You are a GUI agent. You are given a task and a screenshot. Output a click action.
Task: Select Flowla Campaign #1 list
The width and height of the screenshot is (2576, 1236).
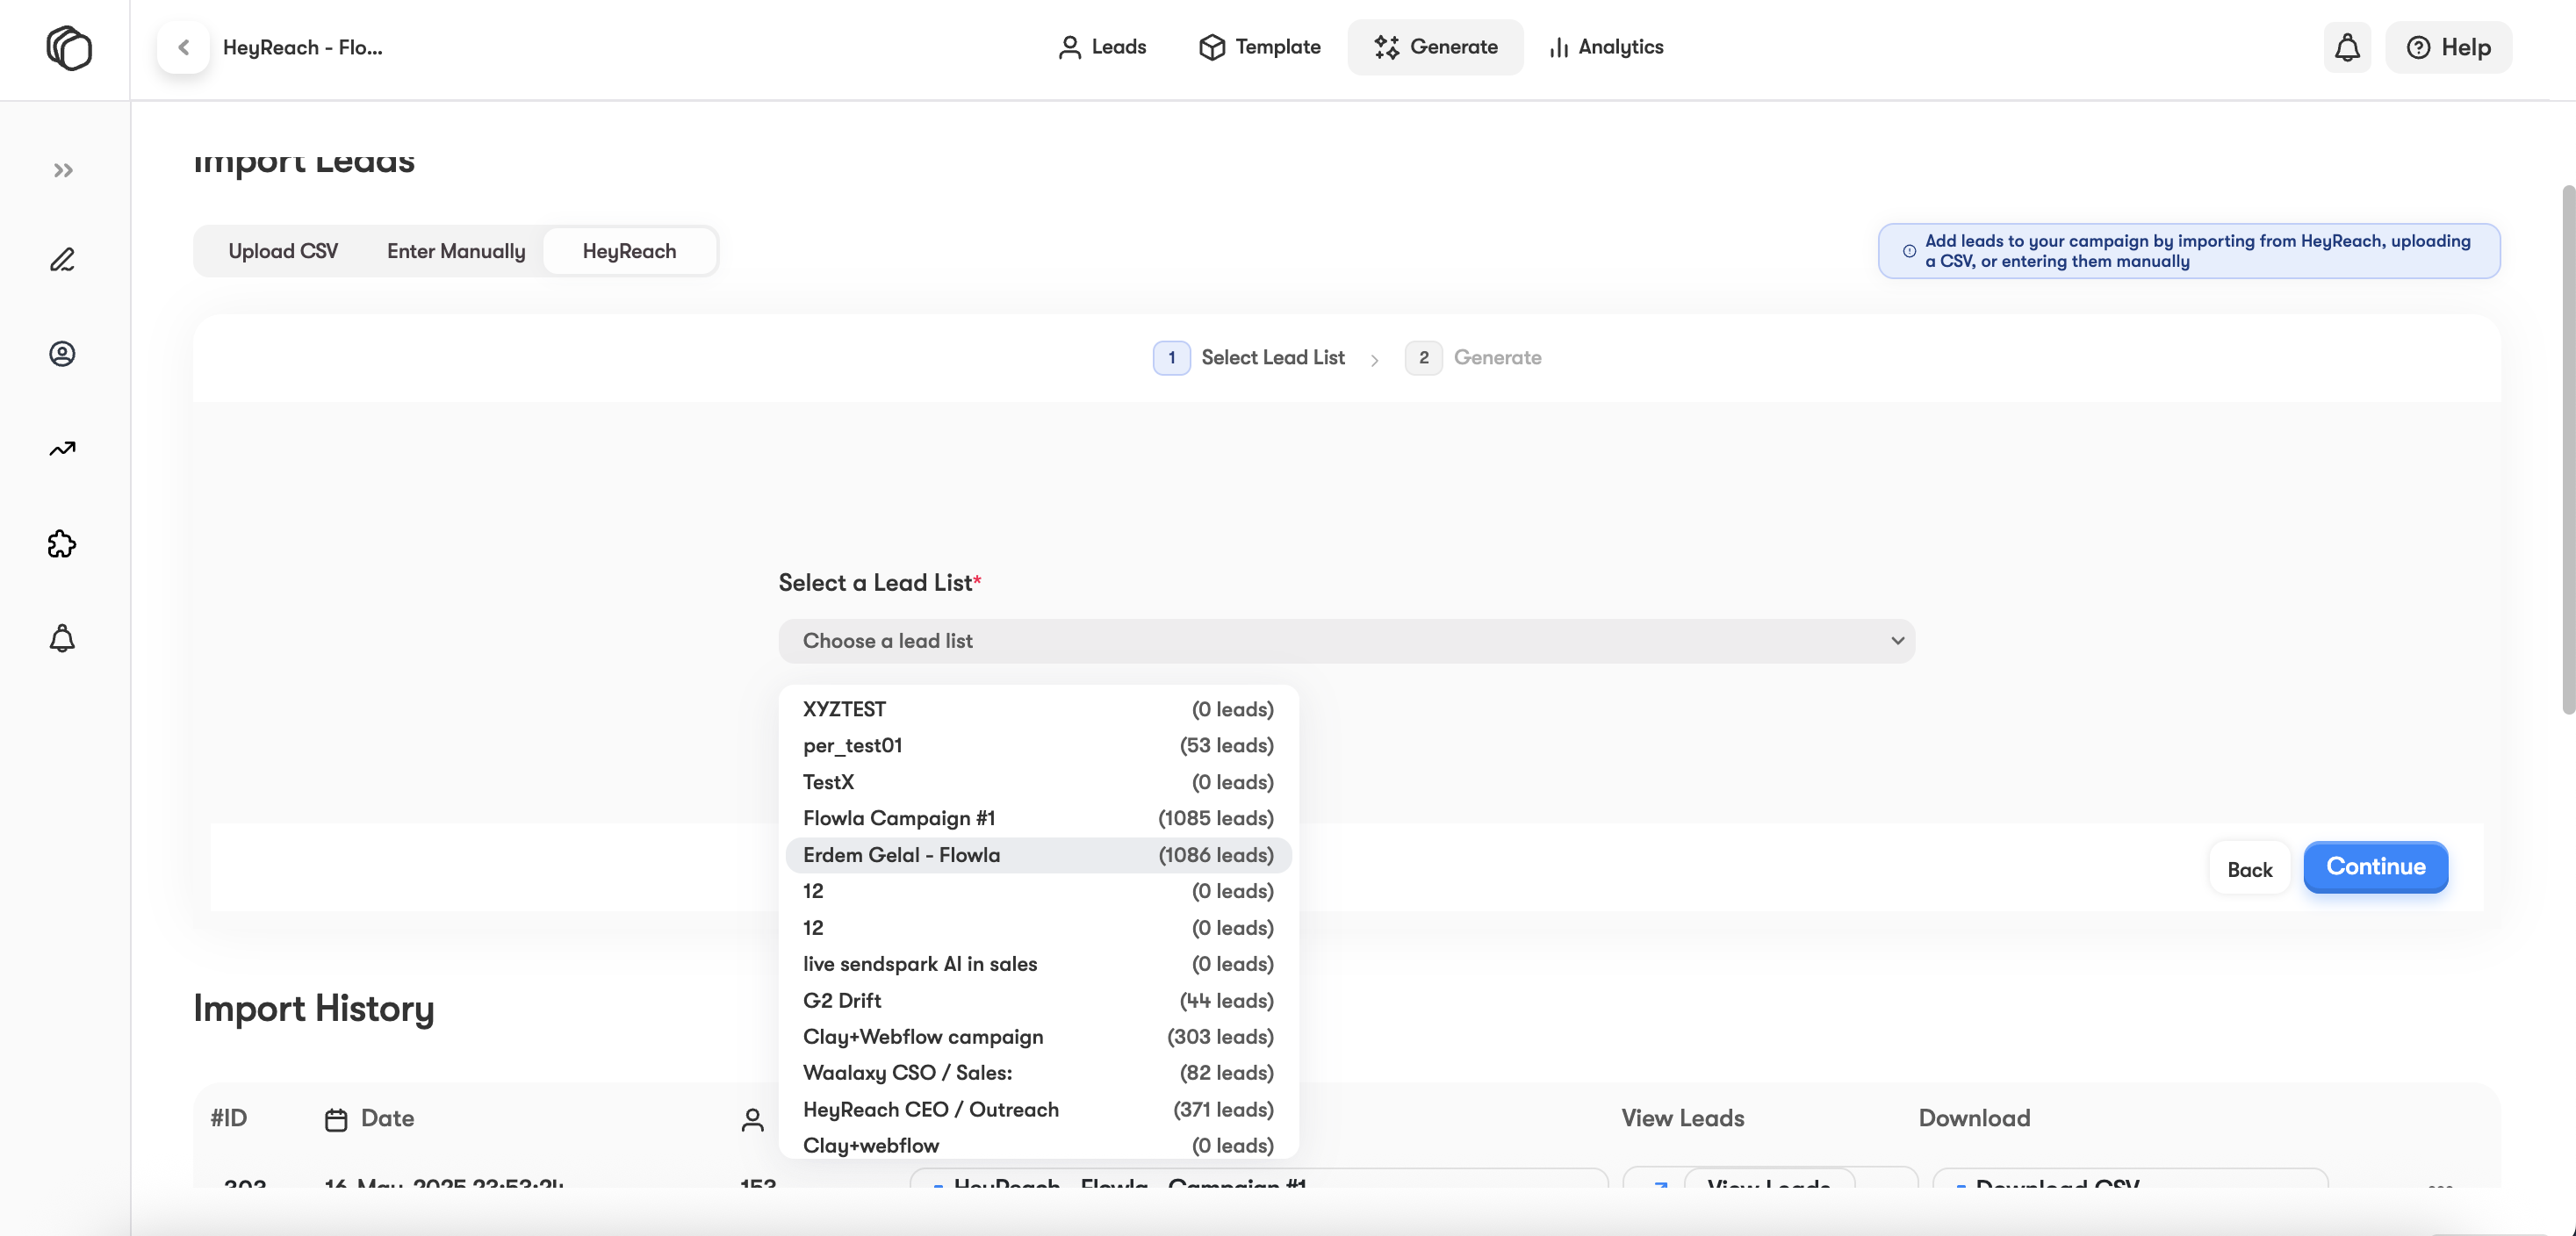point(1038,818)
